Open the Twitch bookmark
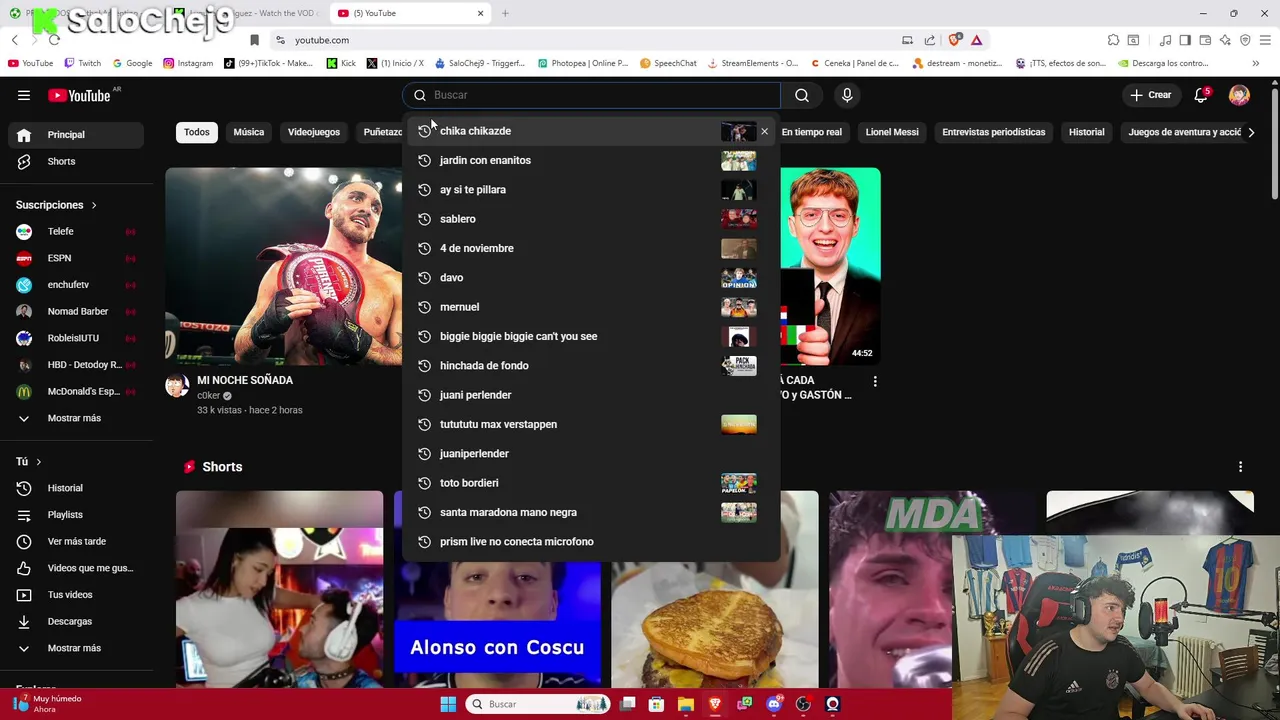The height and width of the screenshot is (720, 1280). click(82, 63)
